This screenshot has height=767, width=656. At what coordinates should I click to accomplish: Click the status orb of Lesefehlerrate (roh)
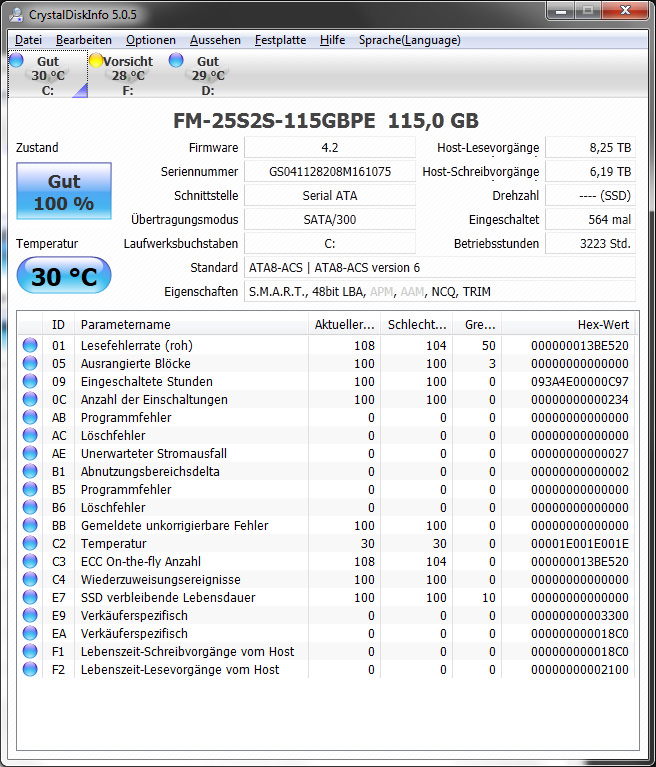tap(30, 345)
